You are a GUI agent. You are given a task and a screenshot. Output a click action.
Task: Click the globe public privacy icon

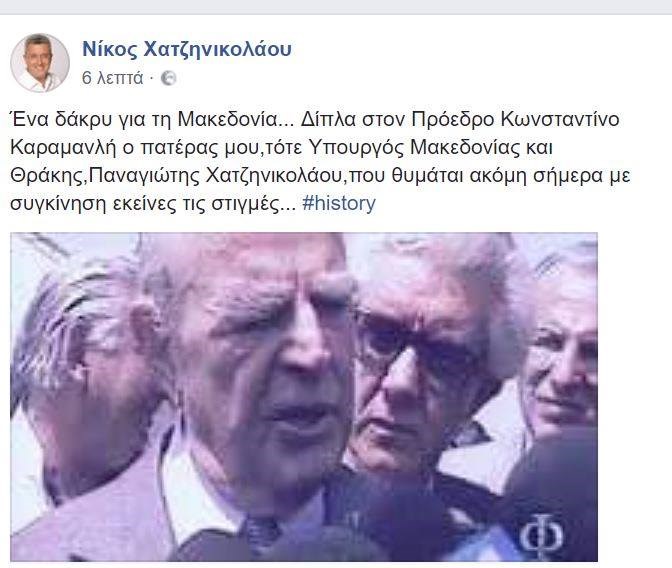tap(168, 78)
